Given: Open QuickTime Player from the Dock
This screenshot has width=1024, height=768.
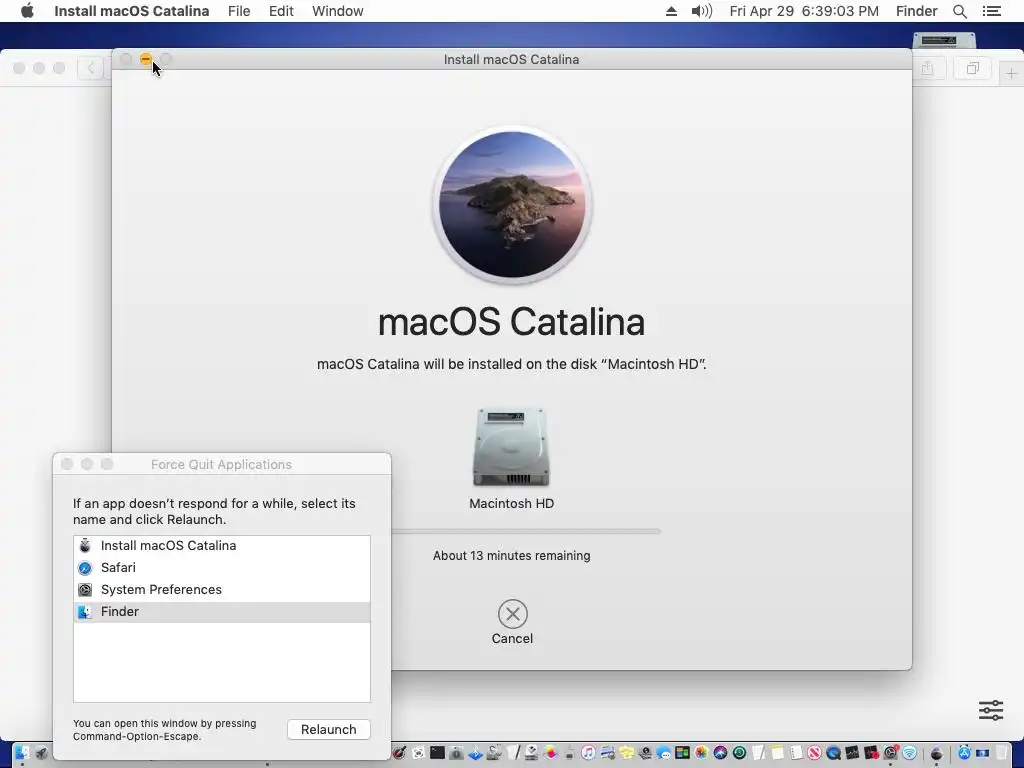Looking at the screenshot, I should [x=834, y=753].
